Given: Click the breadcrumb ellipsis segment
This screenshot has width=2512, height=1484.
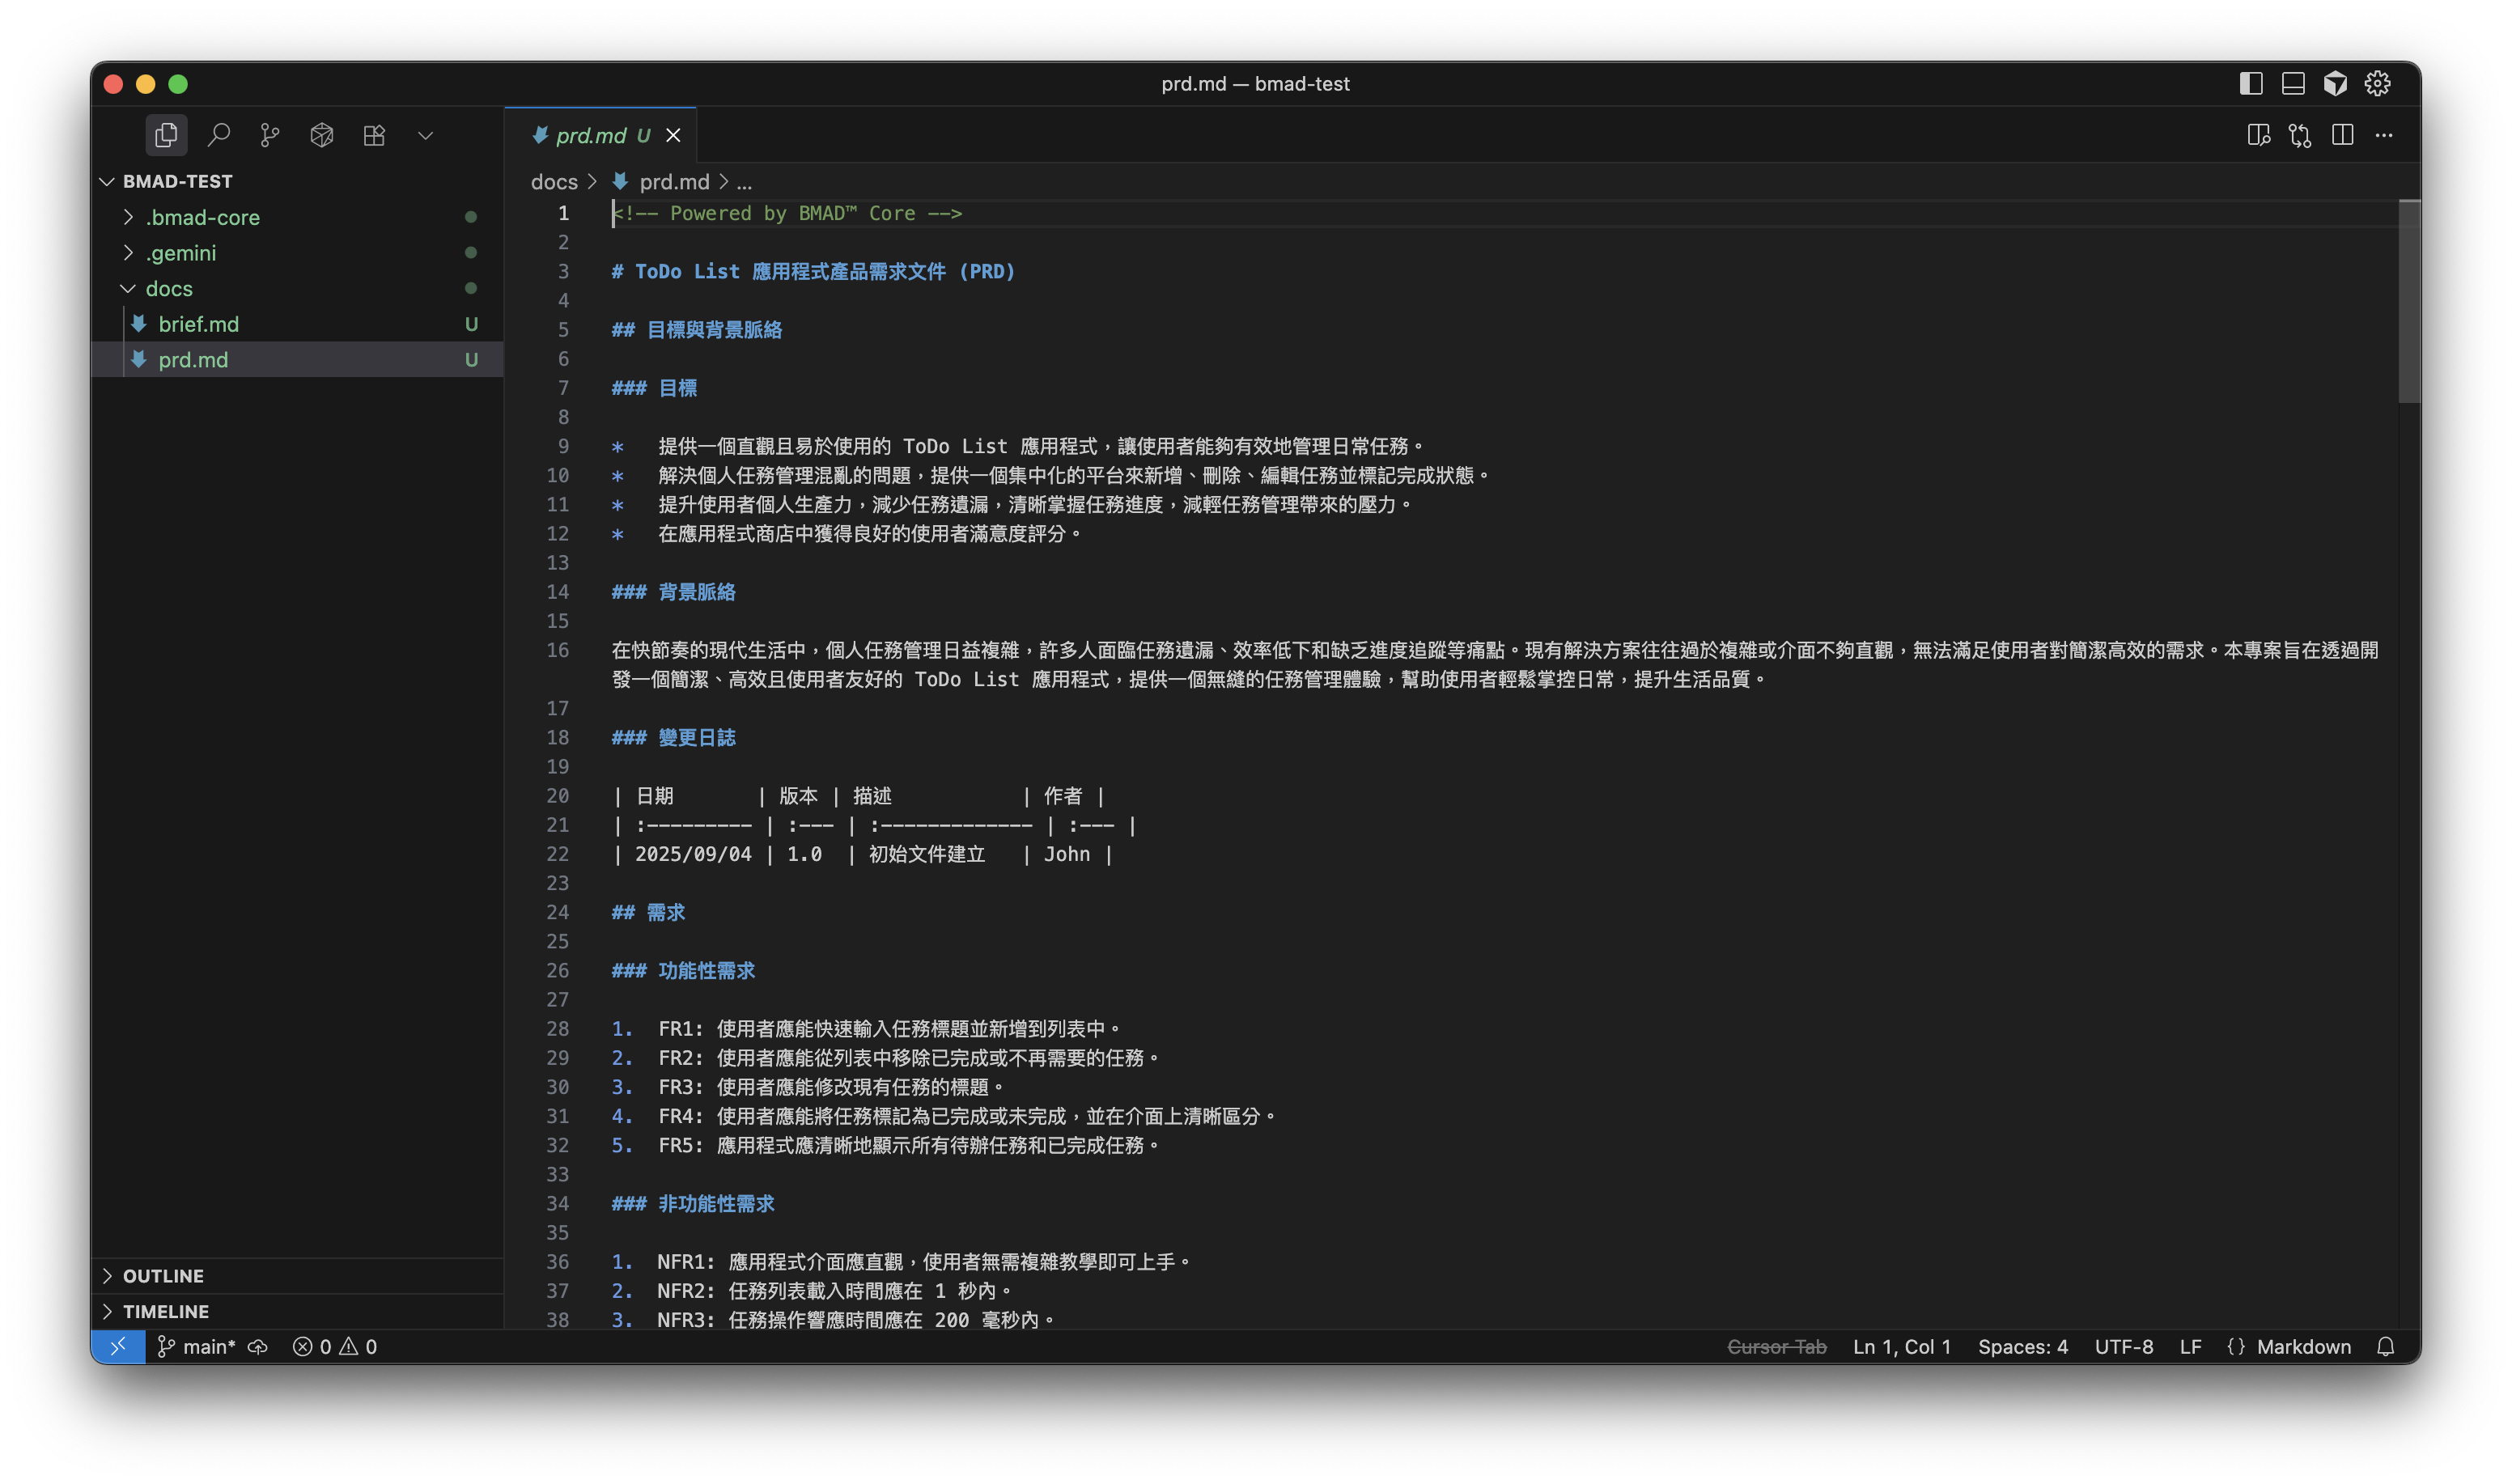Looking at the screenshot, I should [744, 182].
